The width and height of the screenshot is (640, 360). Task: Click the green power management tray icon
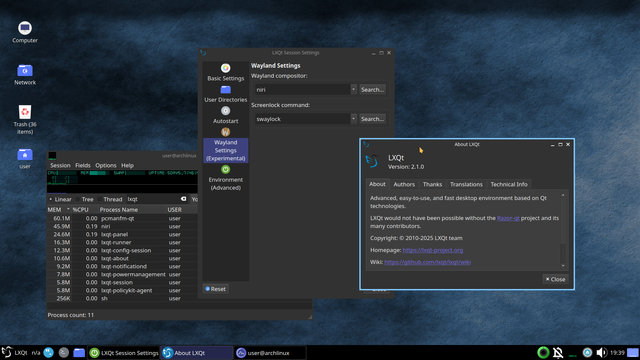(x=543, y=352)
